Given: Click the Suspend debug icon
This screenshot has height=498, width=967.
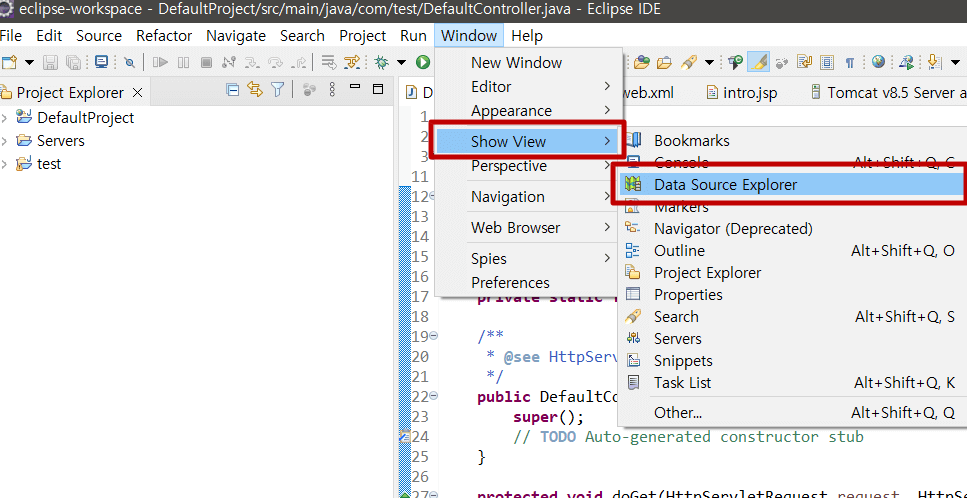Looking at the screenshot, I should tap(183, 62).
